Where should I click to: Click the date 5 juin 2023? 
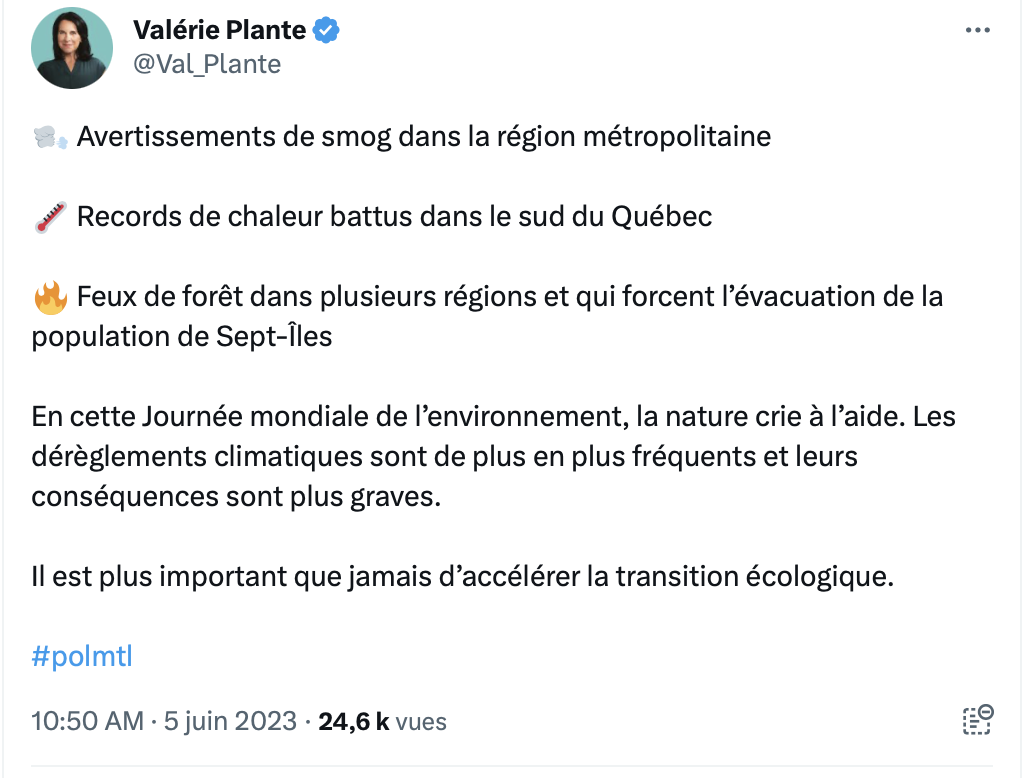point(230,721)
